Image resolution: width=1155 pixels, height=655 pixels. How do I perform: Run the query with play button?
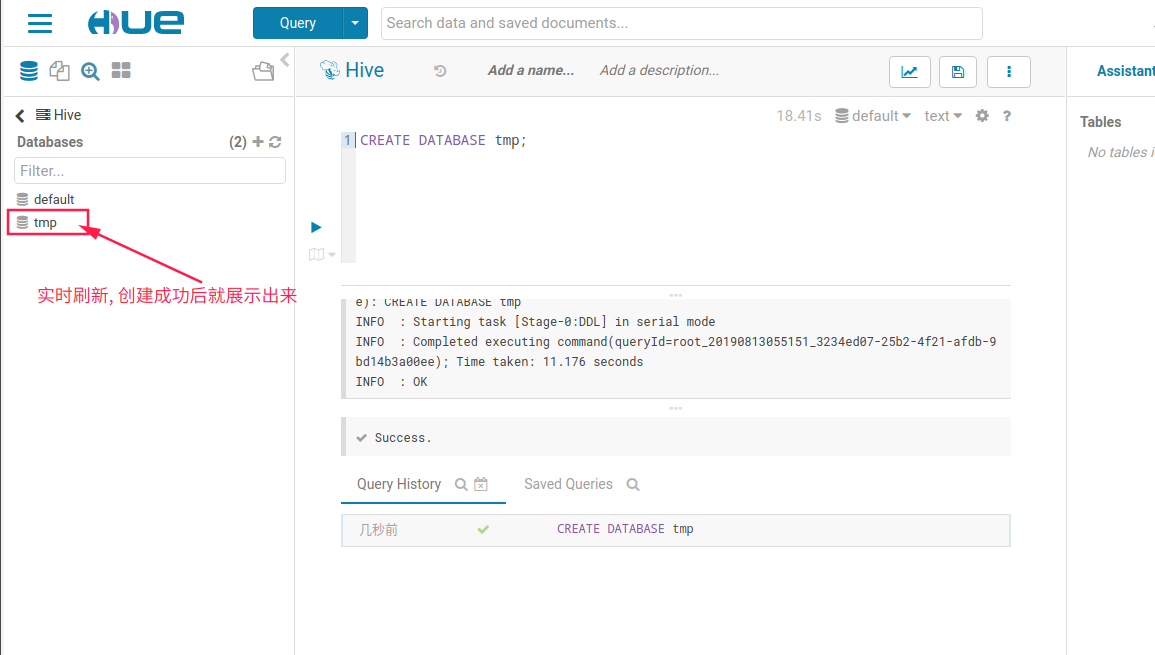316,227
